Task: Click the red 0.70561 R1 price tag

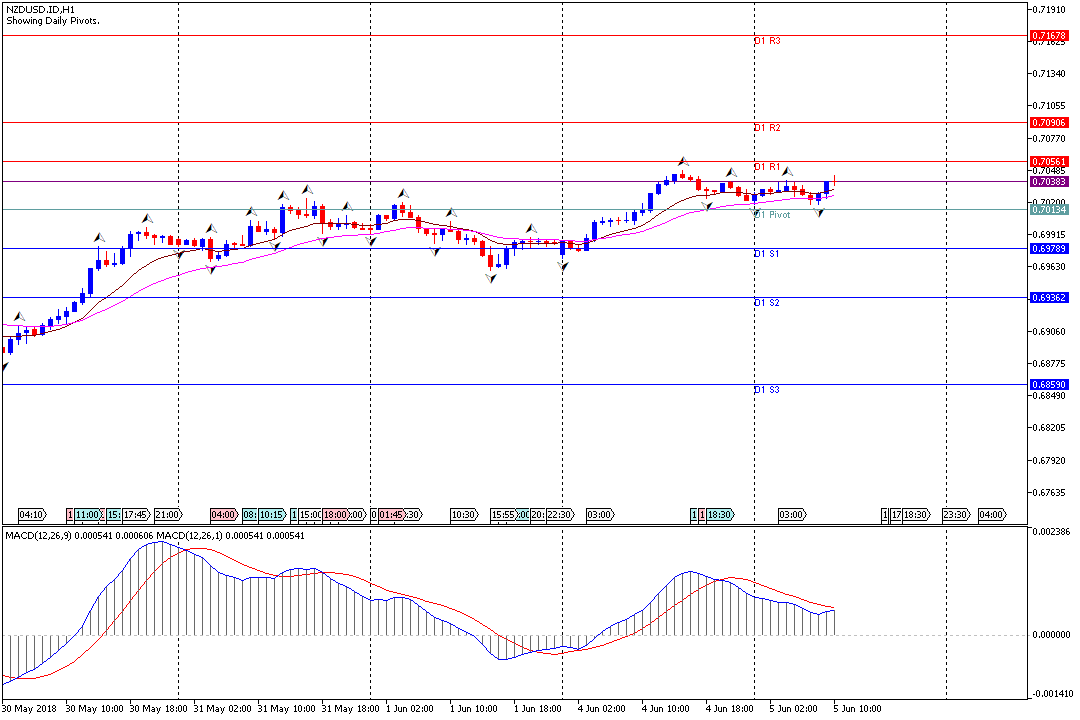Action: [1049, 162]
